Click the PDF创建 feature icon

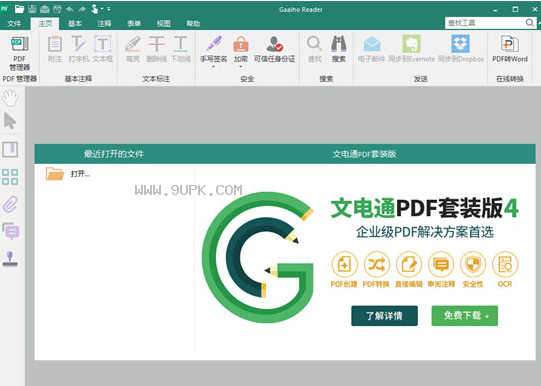tap(344, 265)
